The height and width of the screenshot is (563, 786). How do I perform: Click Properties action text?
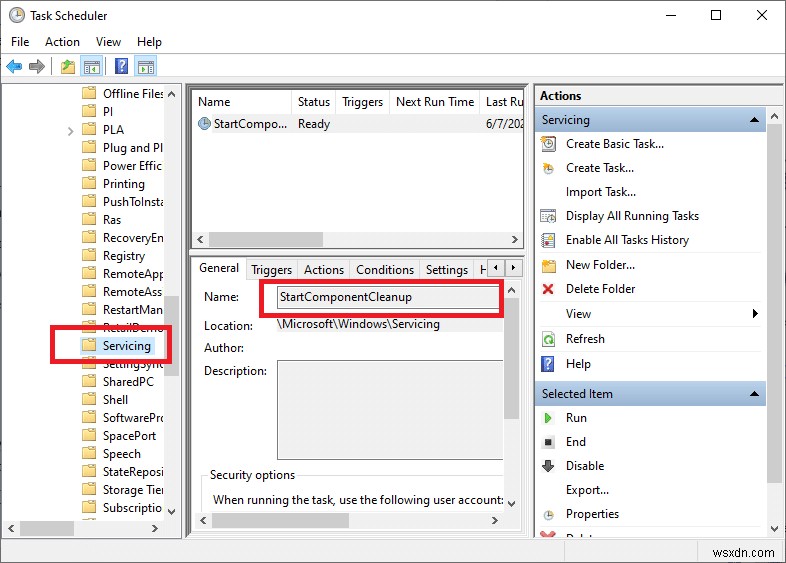pyautogui.click(x=592, y=514)
